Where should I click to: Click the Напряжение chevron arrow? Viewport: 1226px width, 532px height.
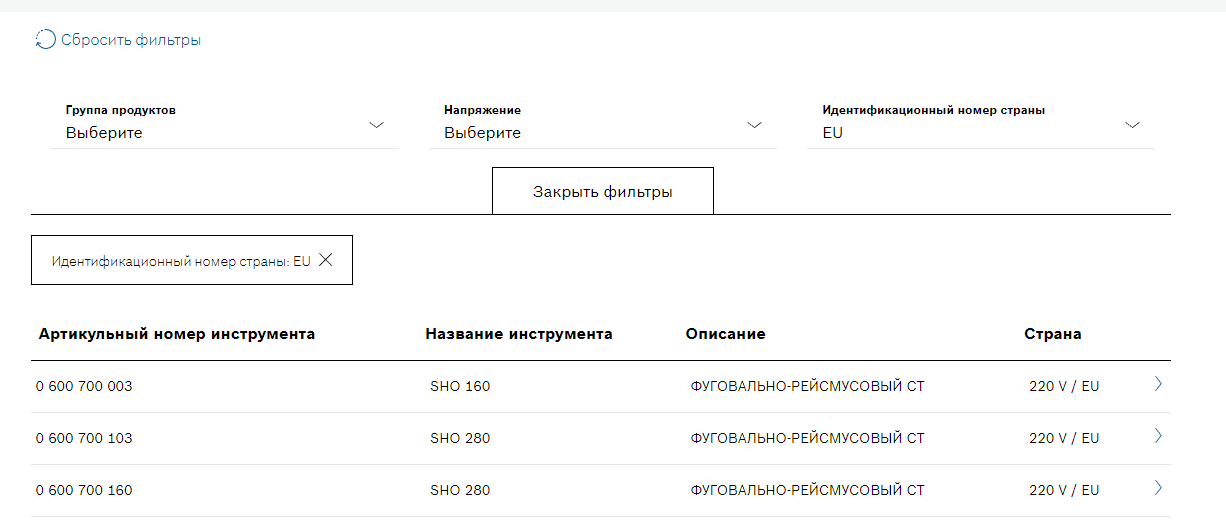click(755, 125)
